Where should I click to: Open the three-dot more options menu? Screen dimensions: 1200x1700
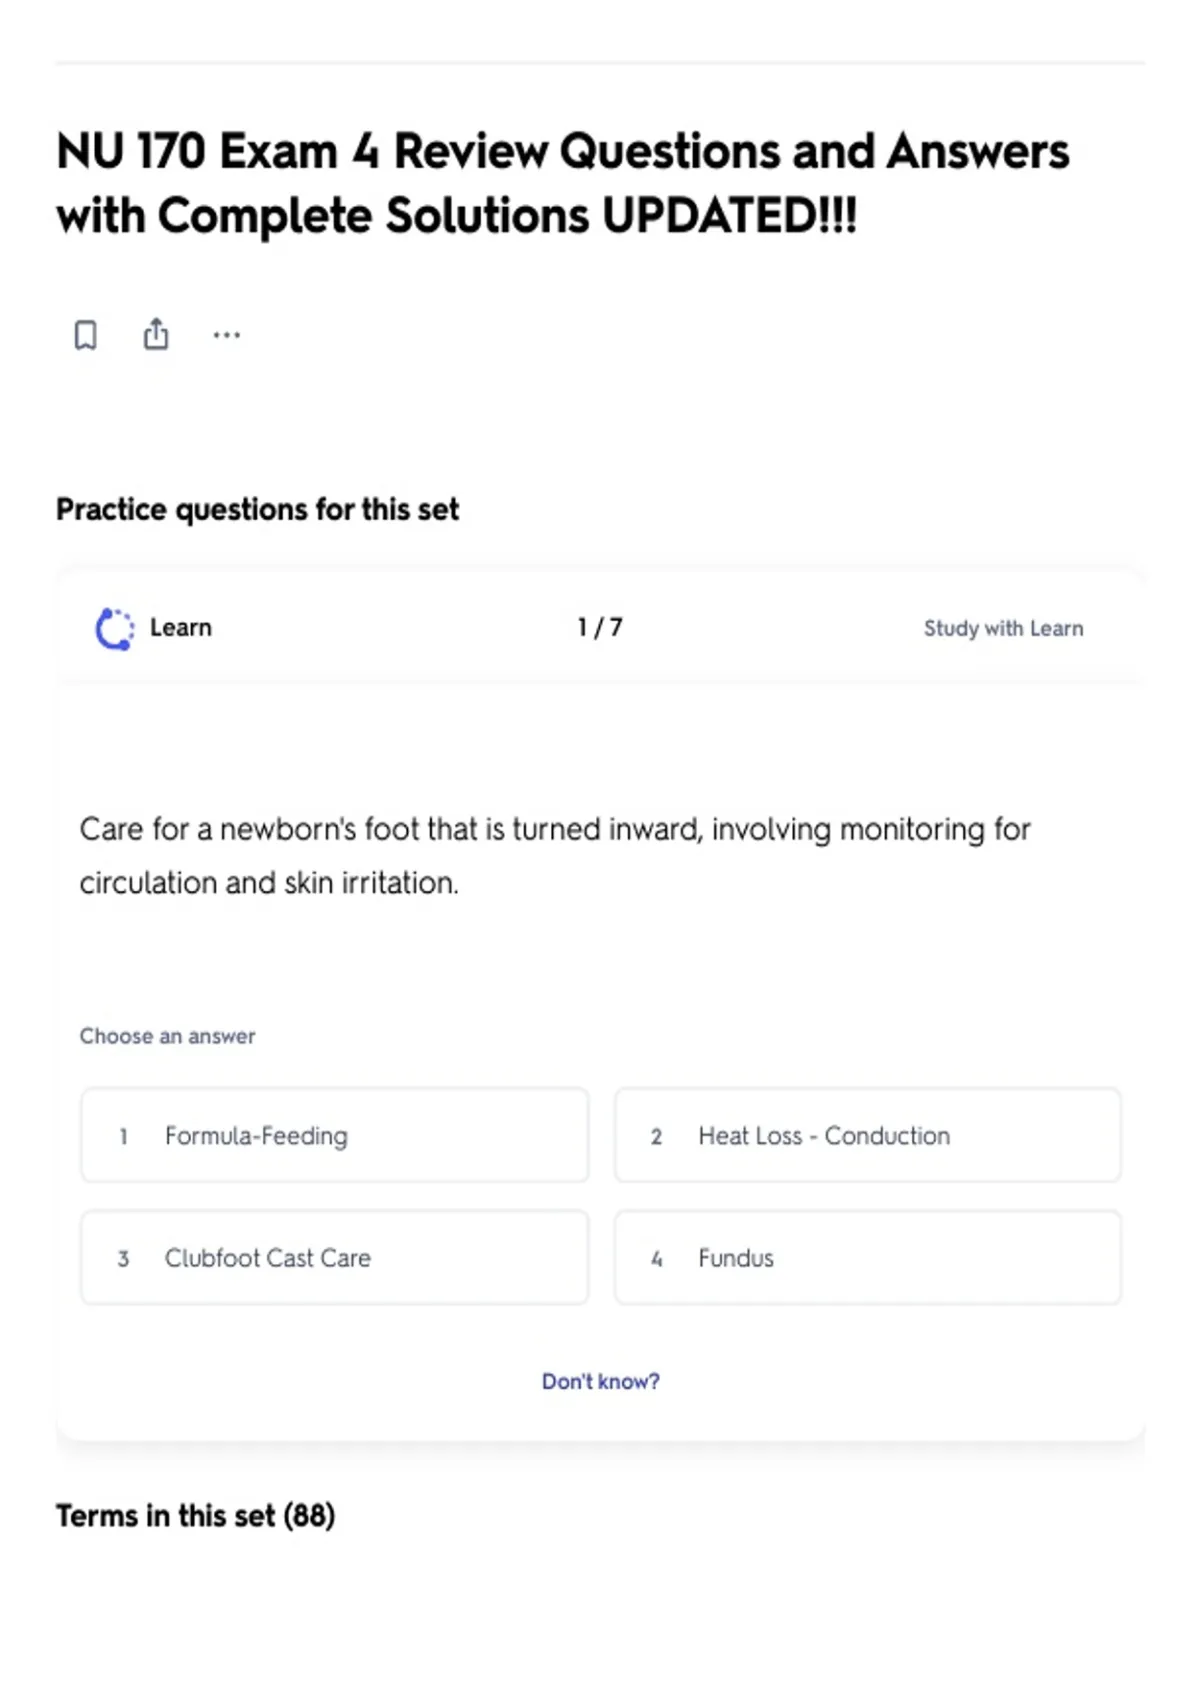[x=227, y=335]
